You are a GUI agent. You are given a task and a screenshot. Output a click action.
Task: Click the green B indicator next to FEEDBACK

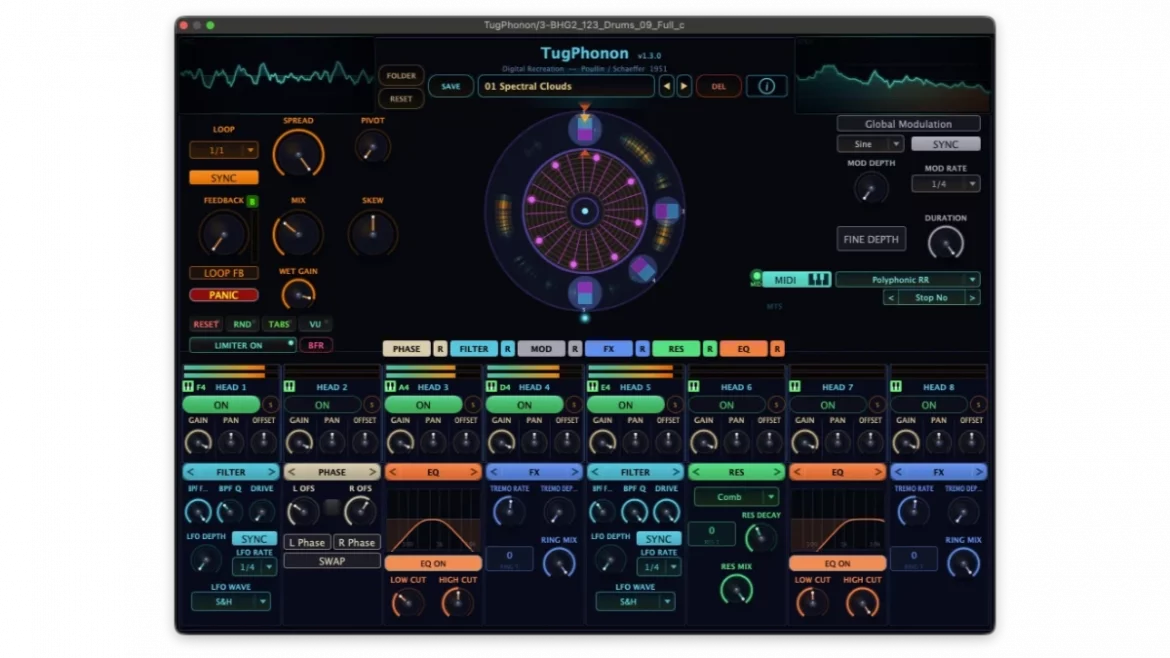[x=252, y=201]
